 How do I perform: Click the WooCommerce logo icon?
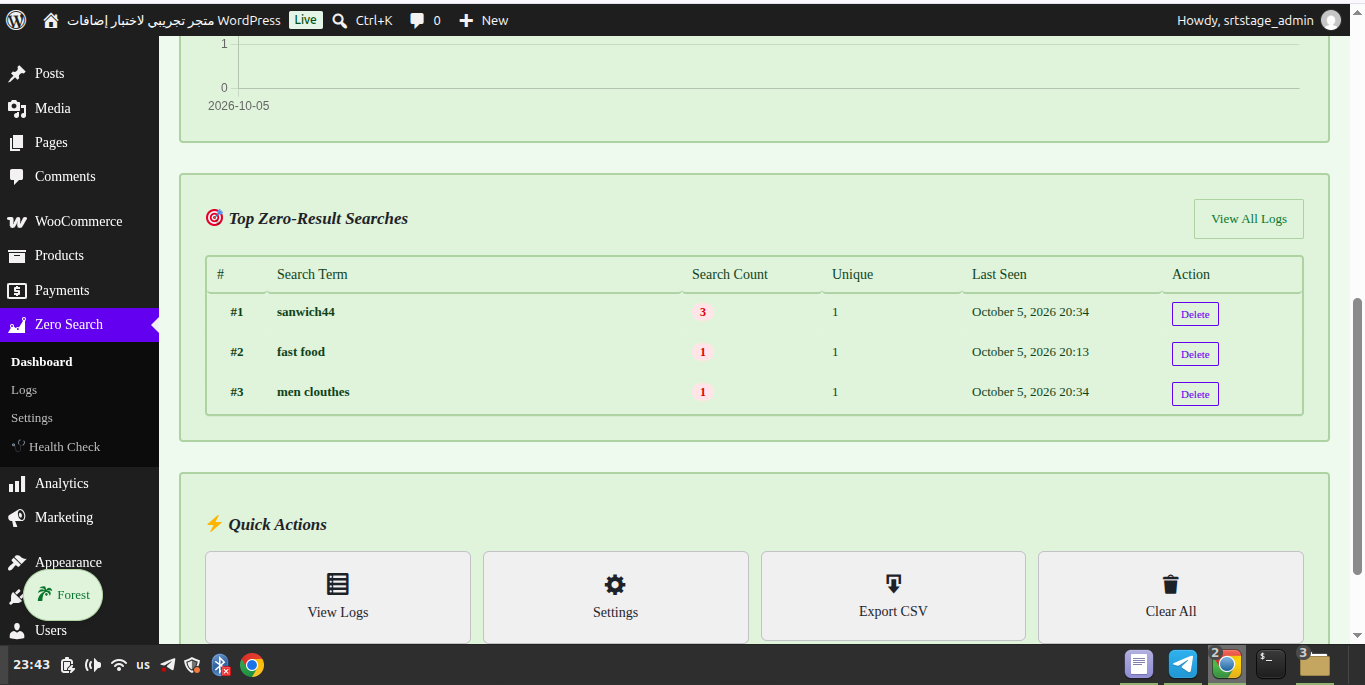[x=17, y=222]
